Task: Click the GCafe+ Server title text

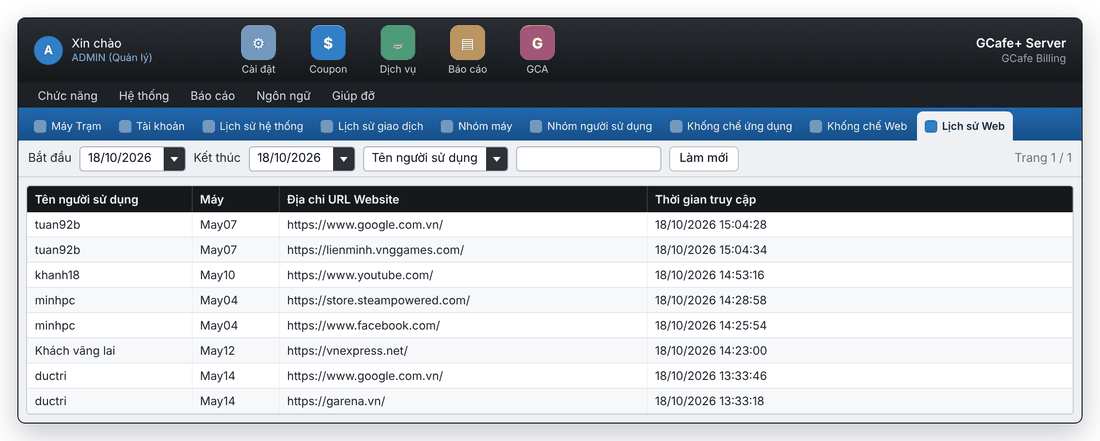Action: 1021,43
